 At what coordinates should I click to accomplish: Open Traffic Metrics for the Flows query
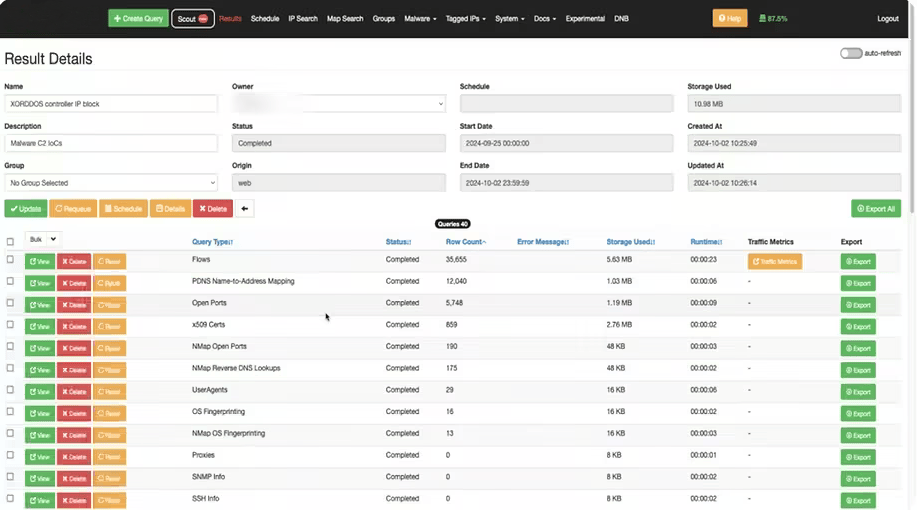pos(774,261)
